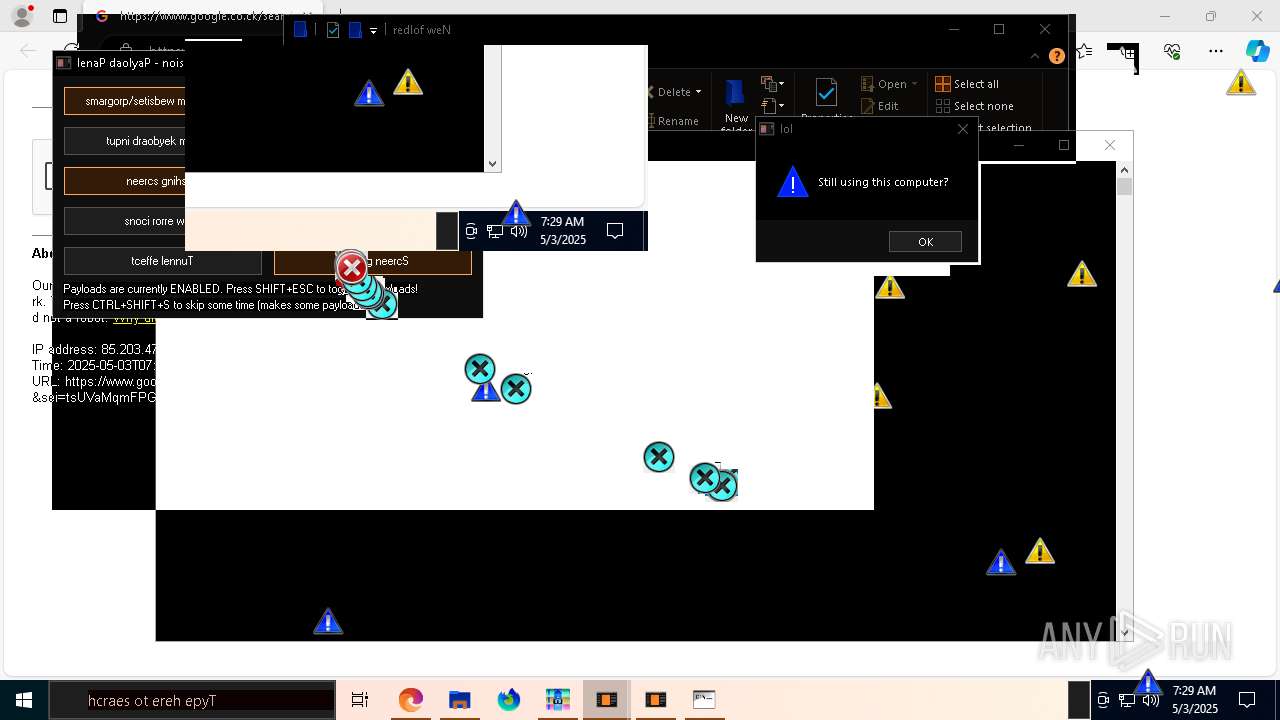Open the Explorer quick access toolbar dropdown

373,31
